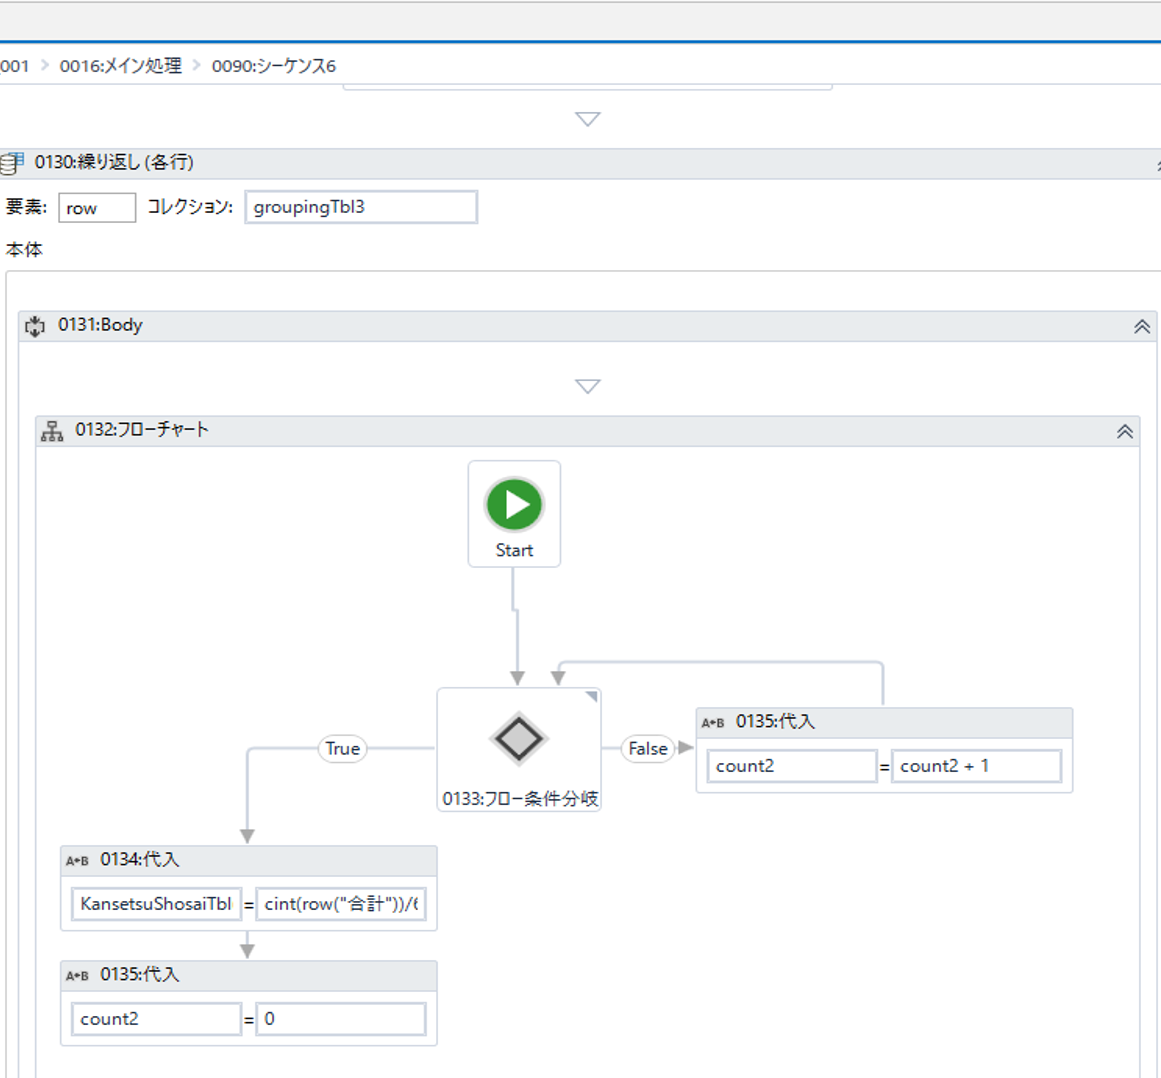Click the 0132 flowchart icon
1161x1078 pixels.
[x=52, y=431]
